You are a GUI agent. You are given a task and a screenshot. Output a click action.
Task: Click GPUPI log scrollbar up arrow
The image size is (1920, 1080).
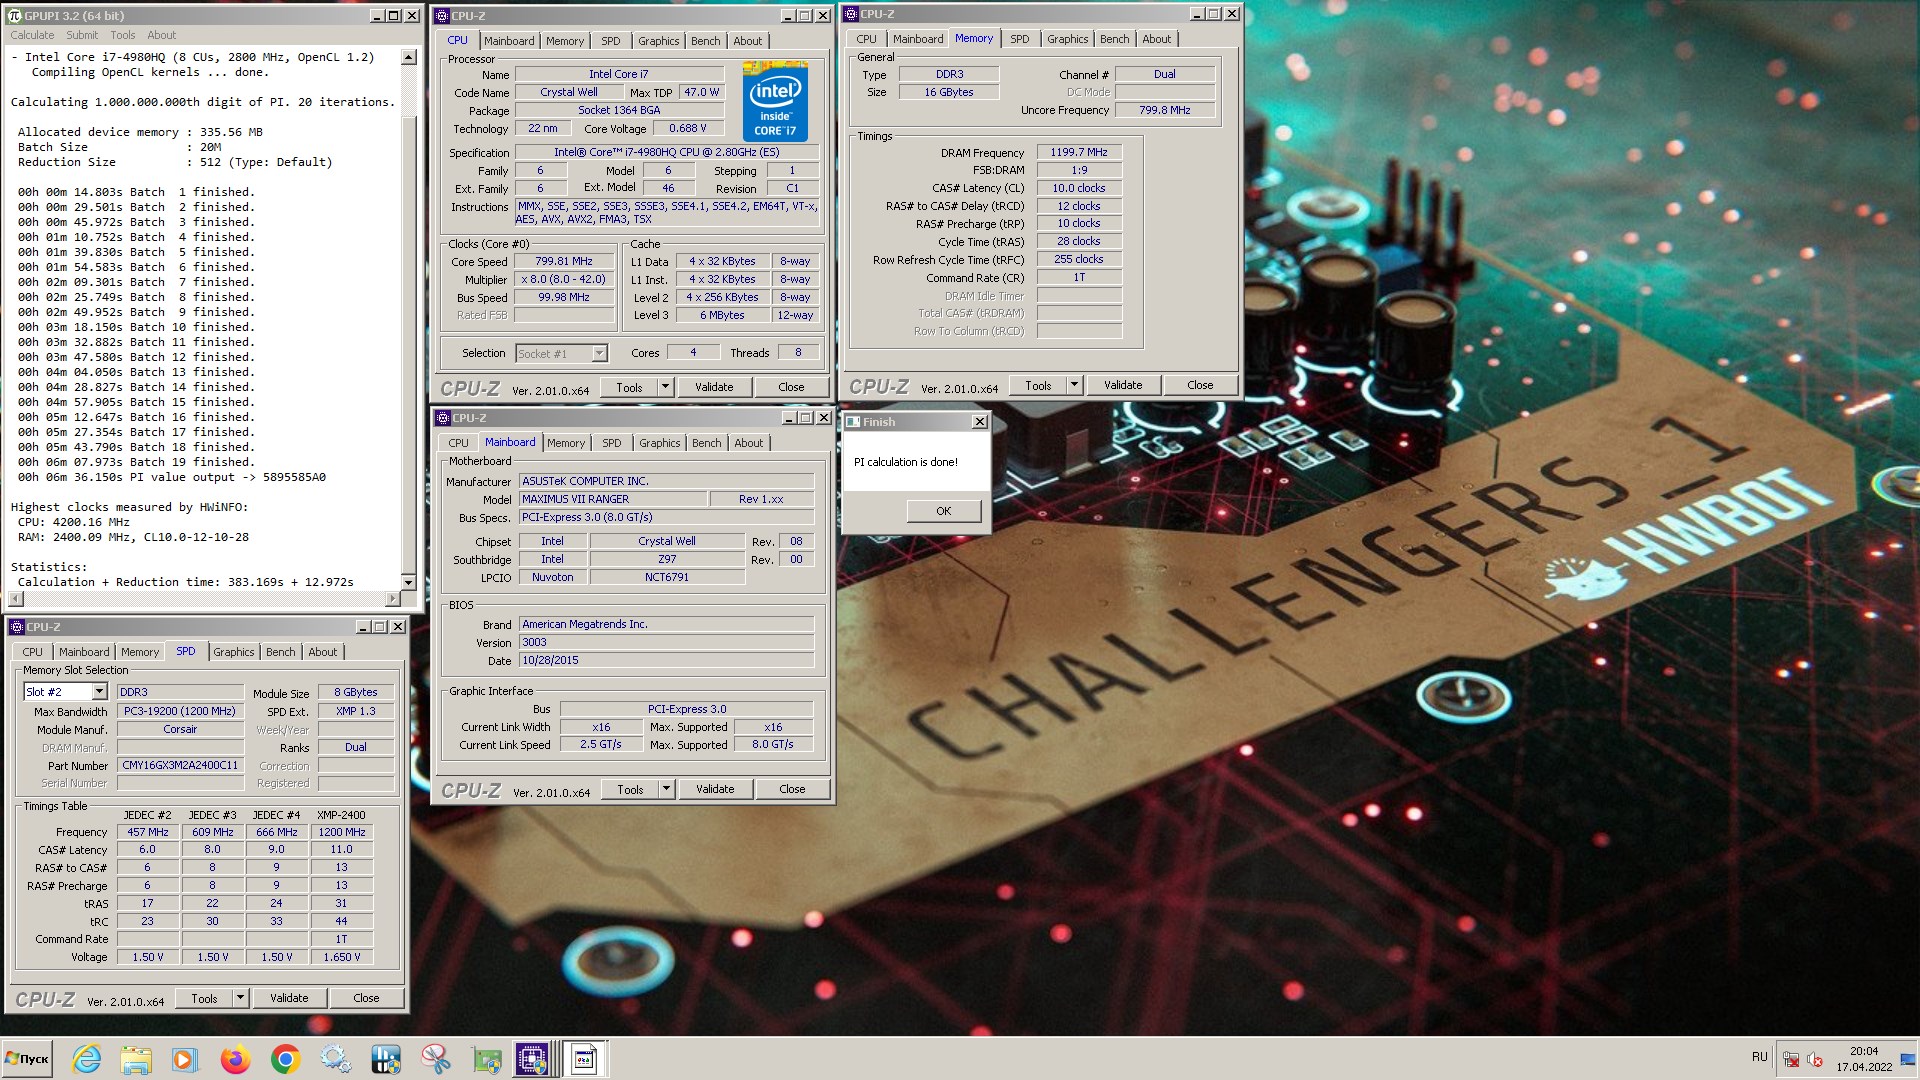[408, 57]
